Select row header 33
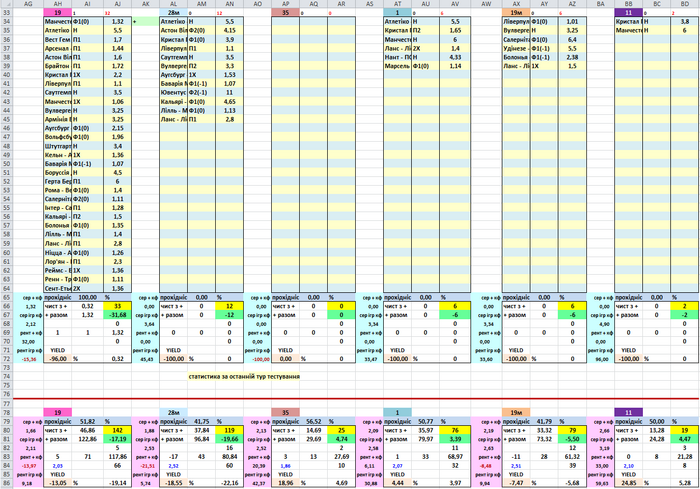The height and width of the screenshot is (489, 700). click(x=6, y=13)
